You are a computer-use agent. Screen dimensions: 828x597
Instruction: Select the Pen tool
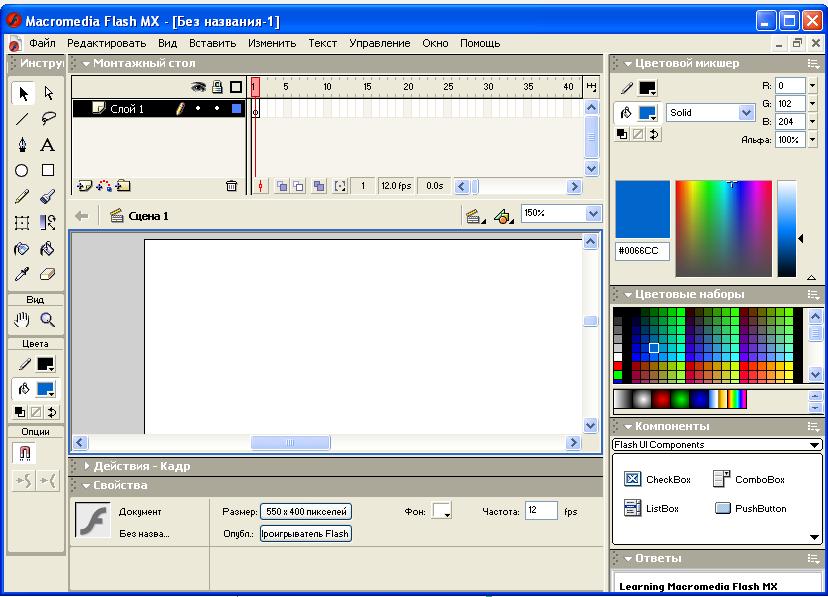(x=22, y=145)
